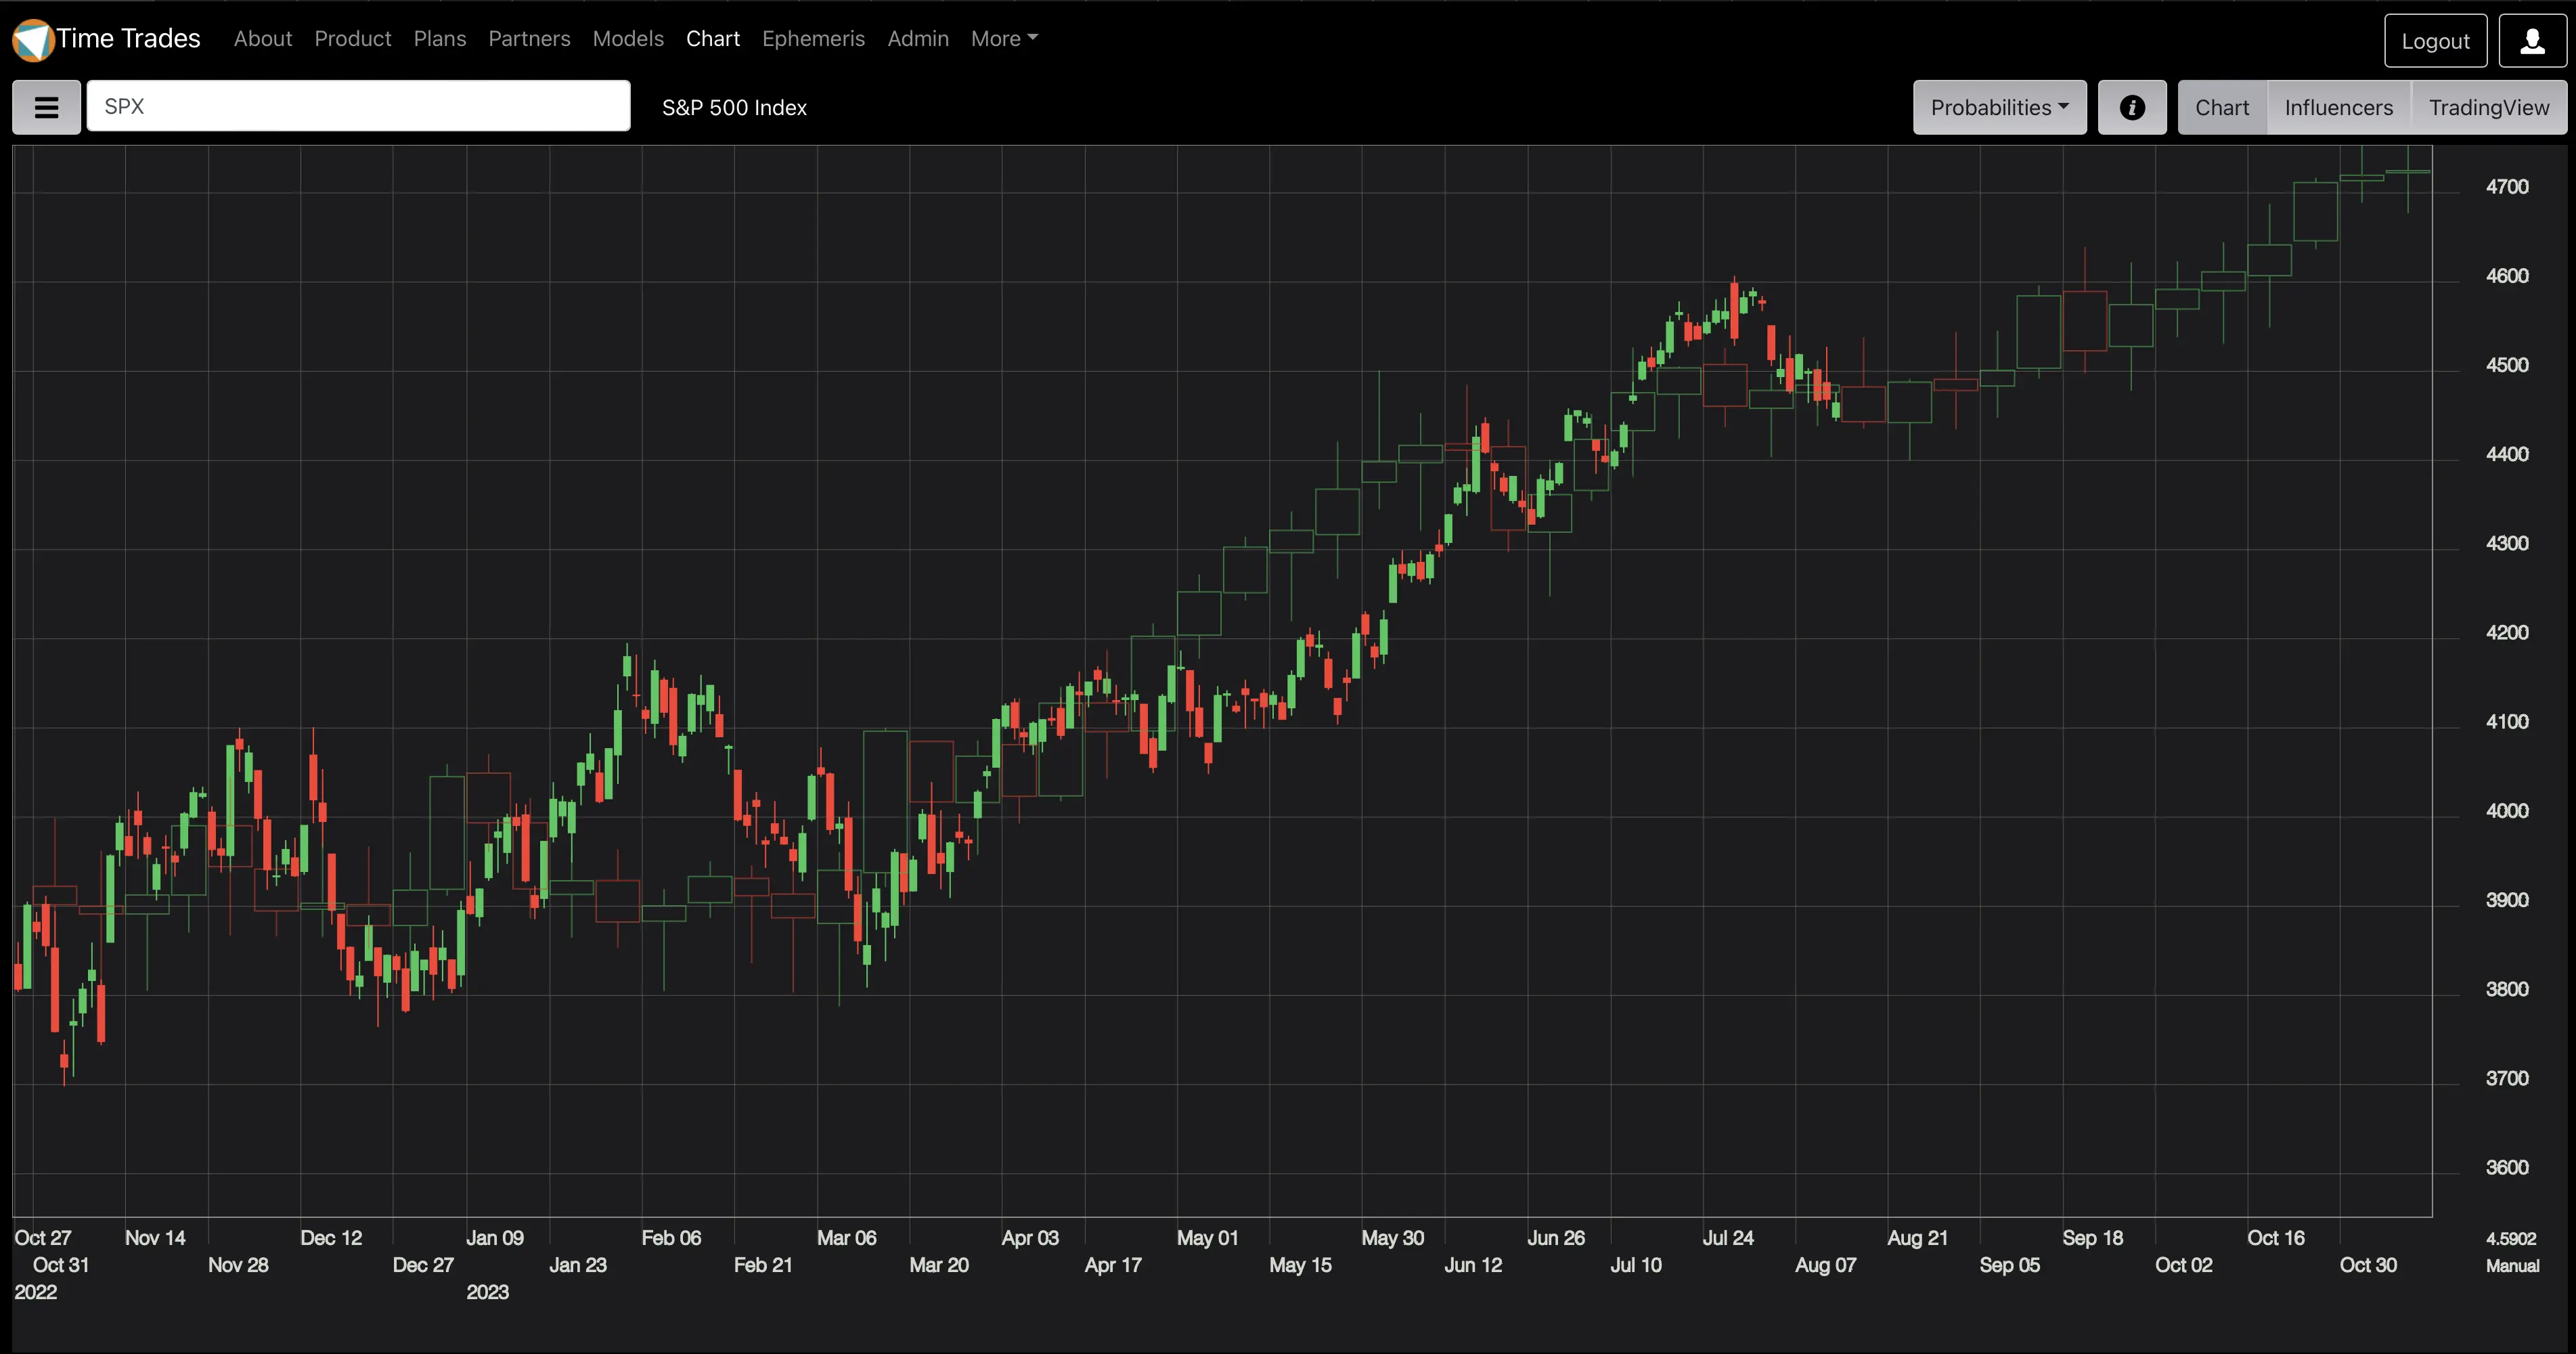Click the Jul 10 date label
The width and height of the screenshot is (2576, 1354).
pos(1636,1265)
